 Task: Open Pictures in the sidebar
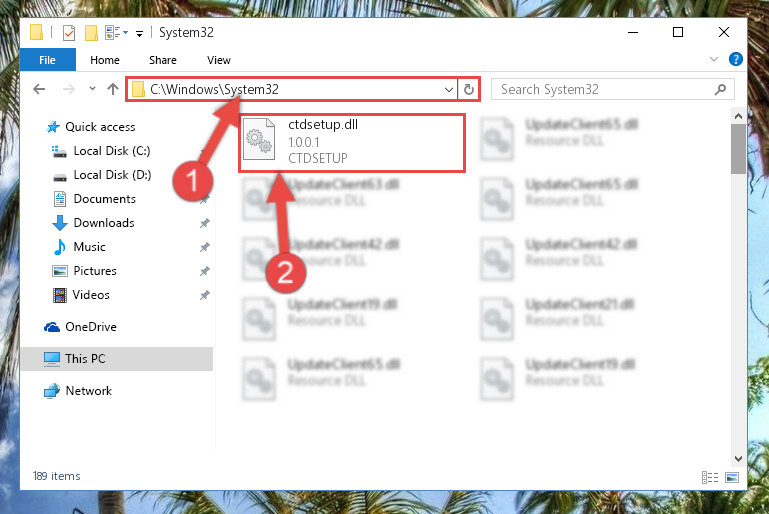point(95,271)
